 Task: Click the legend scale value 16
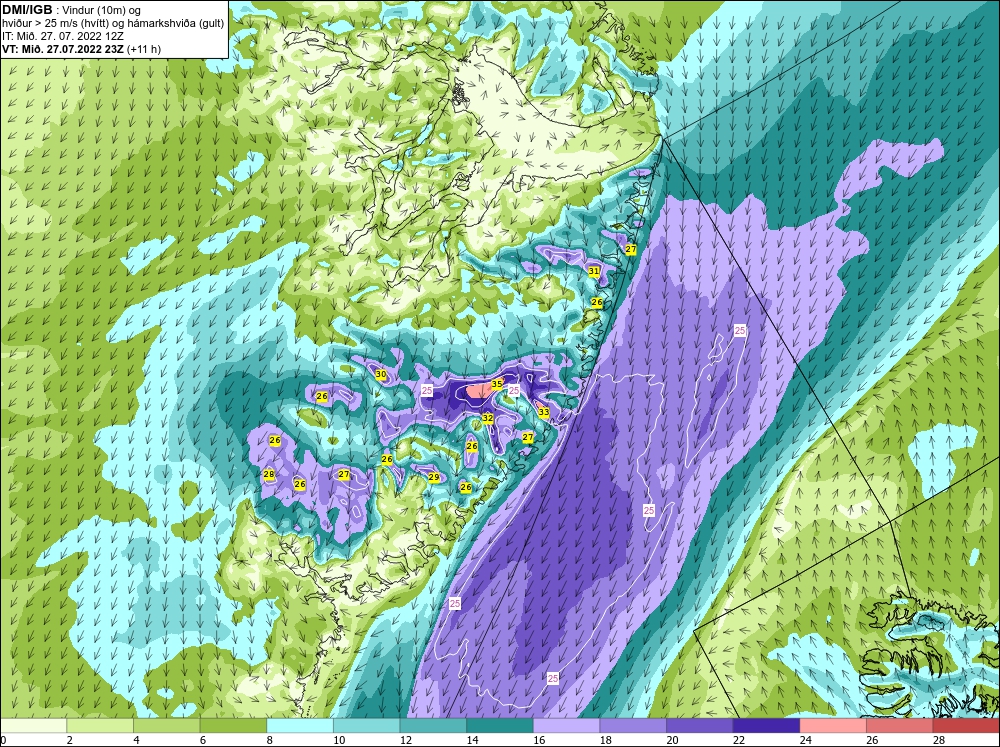click(539, 740)
